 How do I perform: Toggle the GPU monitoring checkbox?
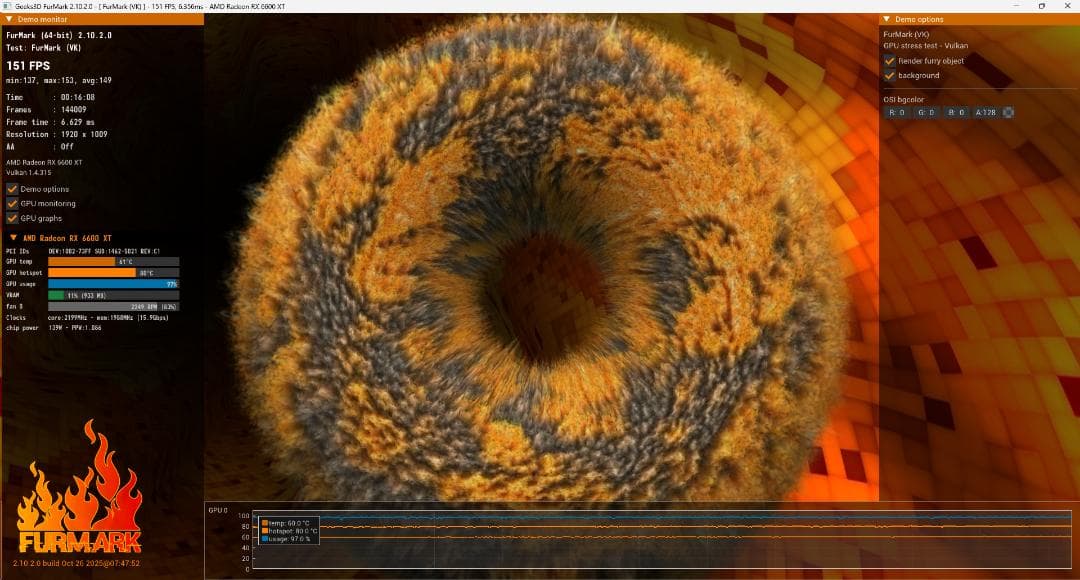(12, 203)
